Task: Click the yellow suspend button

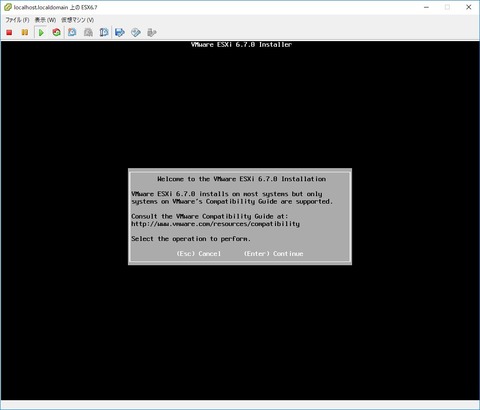Action: tap(25, 33)
